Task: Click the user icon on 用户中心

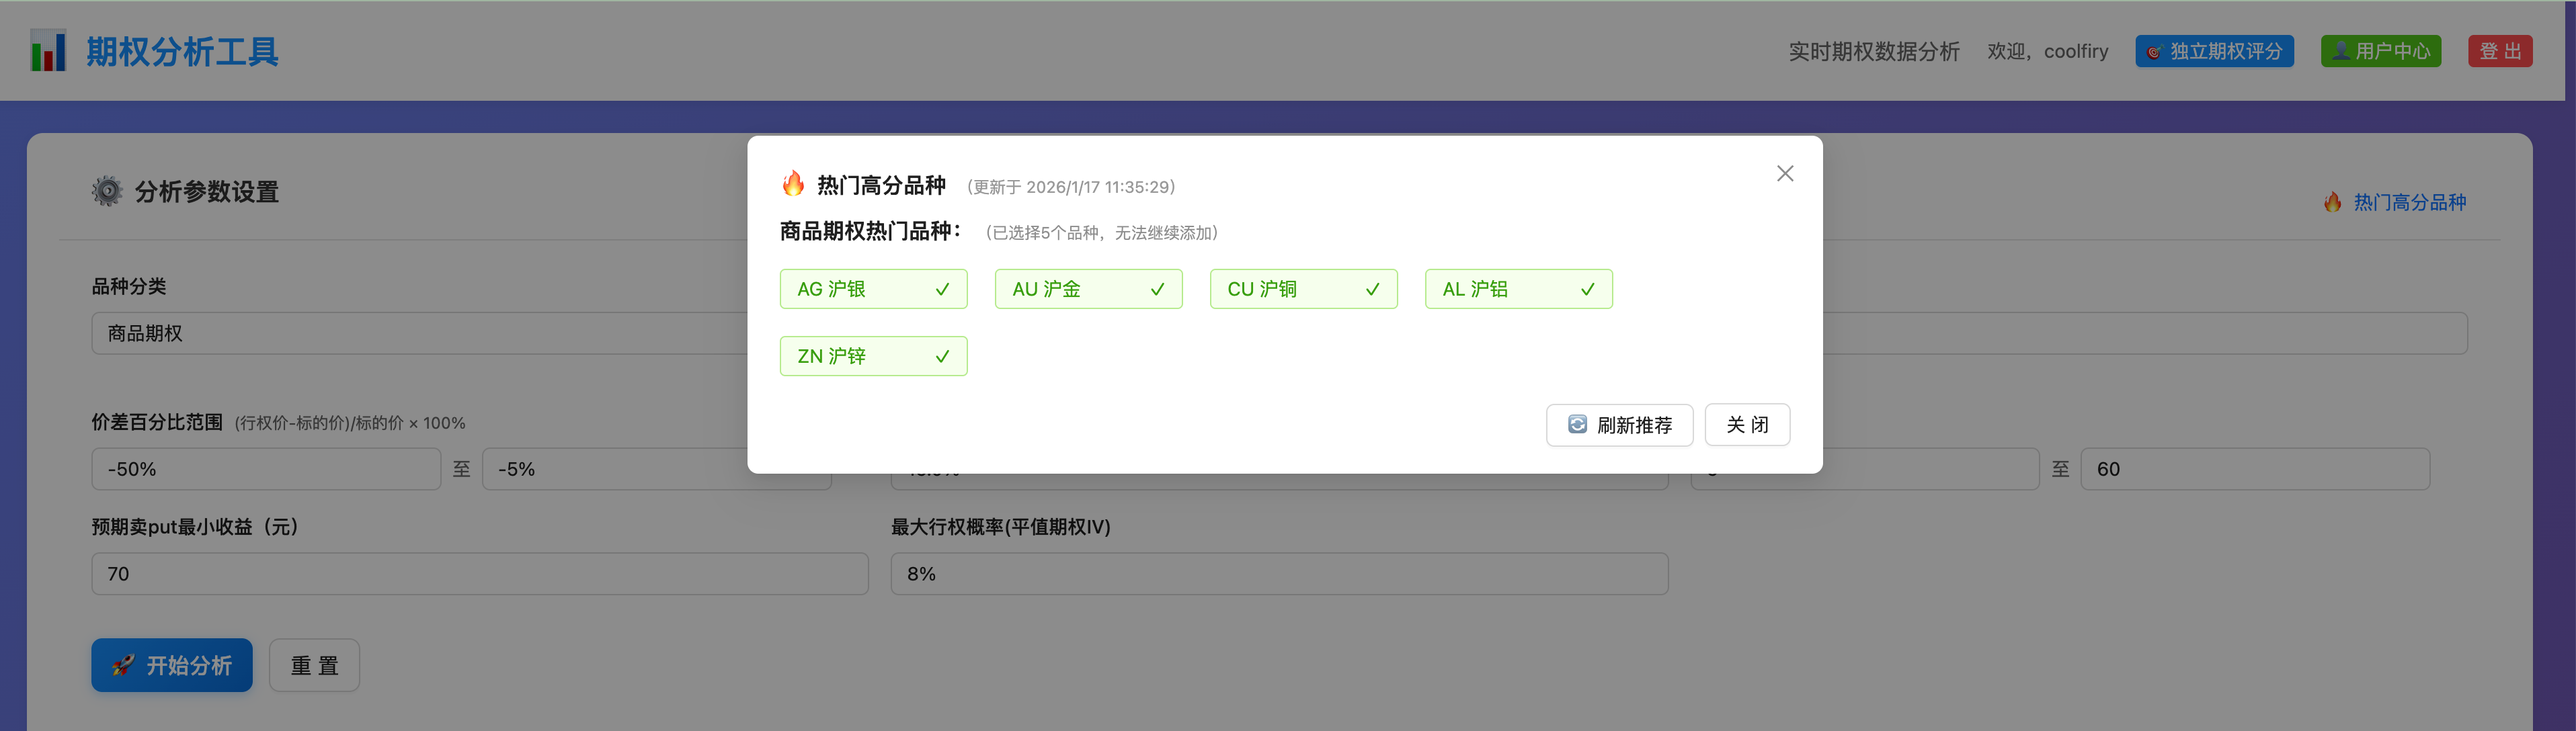Action: tap(2341, 52)
